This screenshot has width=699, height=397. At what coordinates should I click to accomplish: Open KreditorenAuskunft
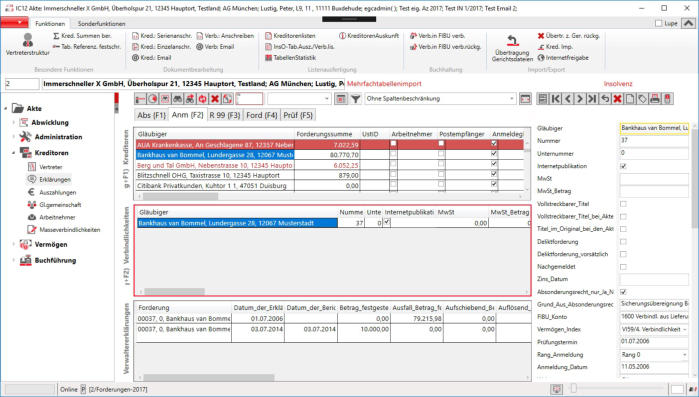pyautogui.click(x=369, y=36)
